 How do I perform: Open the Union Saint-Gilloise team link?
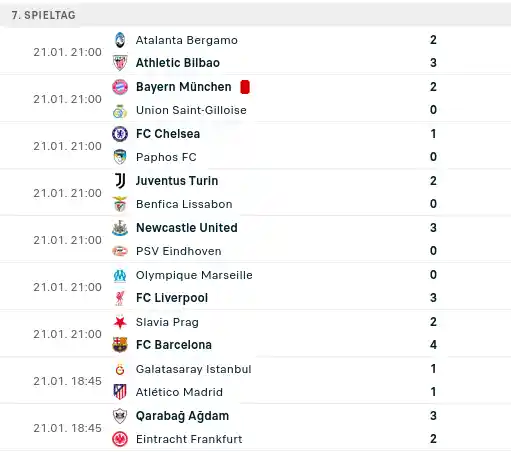coord(191,110)
